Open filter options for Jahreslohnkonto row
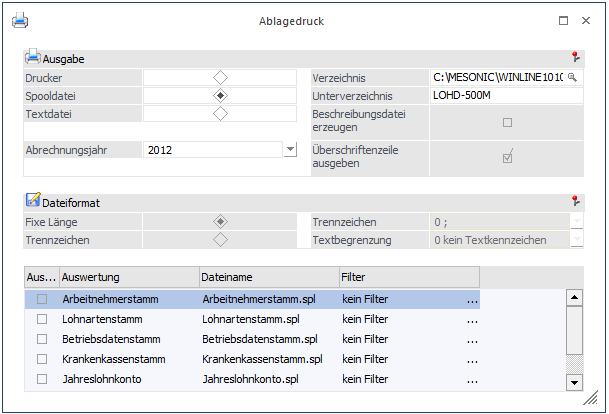The width and height of the screenshot is (609, 414). [x=471, y=380]
